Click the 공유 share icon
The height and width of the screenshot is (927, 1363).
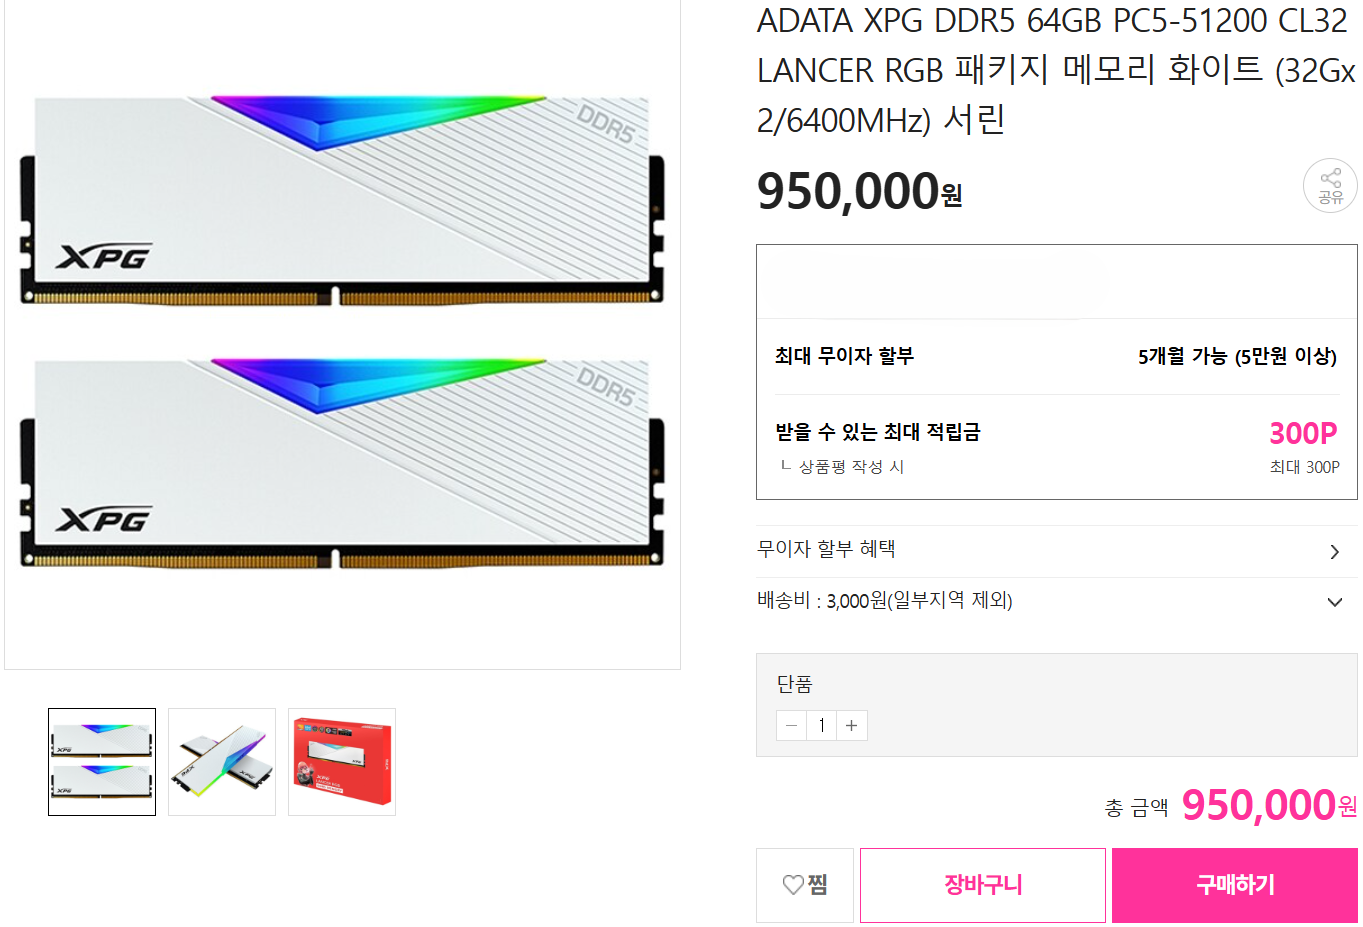(1330, 186)
